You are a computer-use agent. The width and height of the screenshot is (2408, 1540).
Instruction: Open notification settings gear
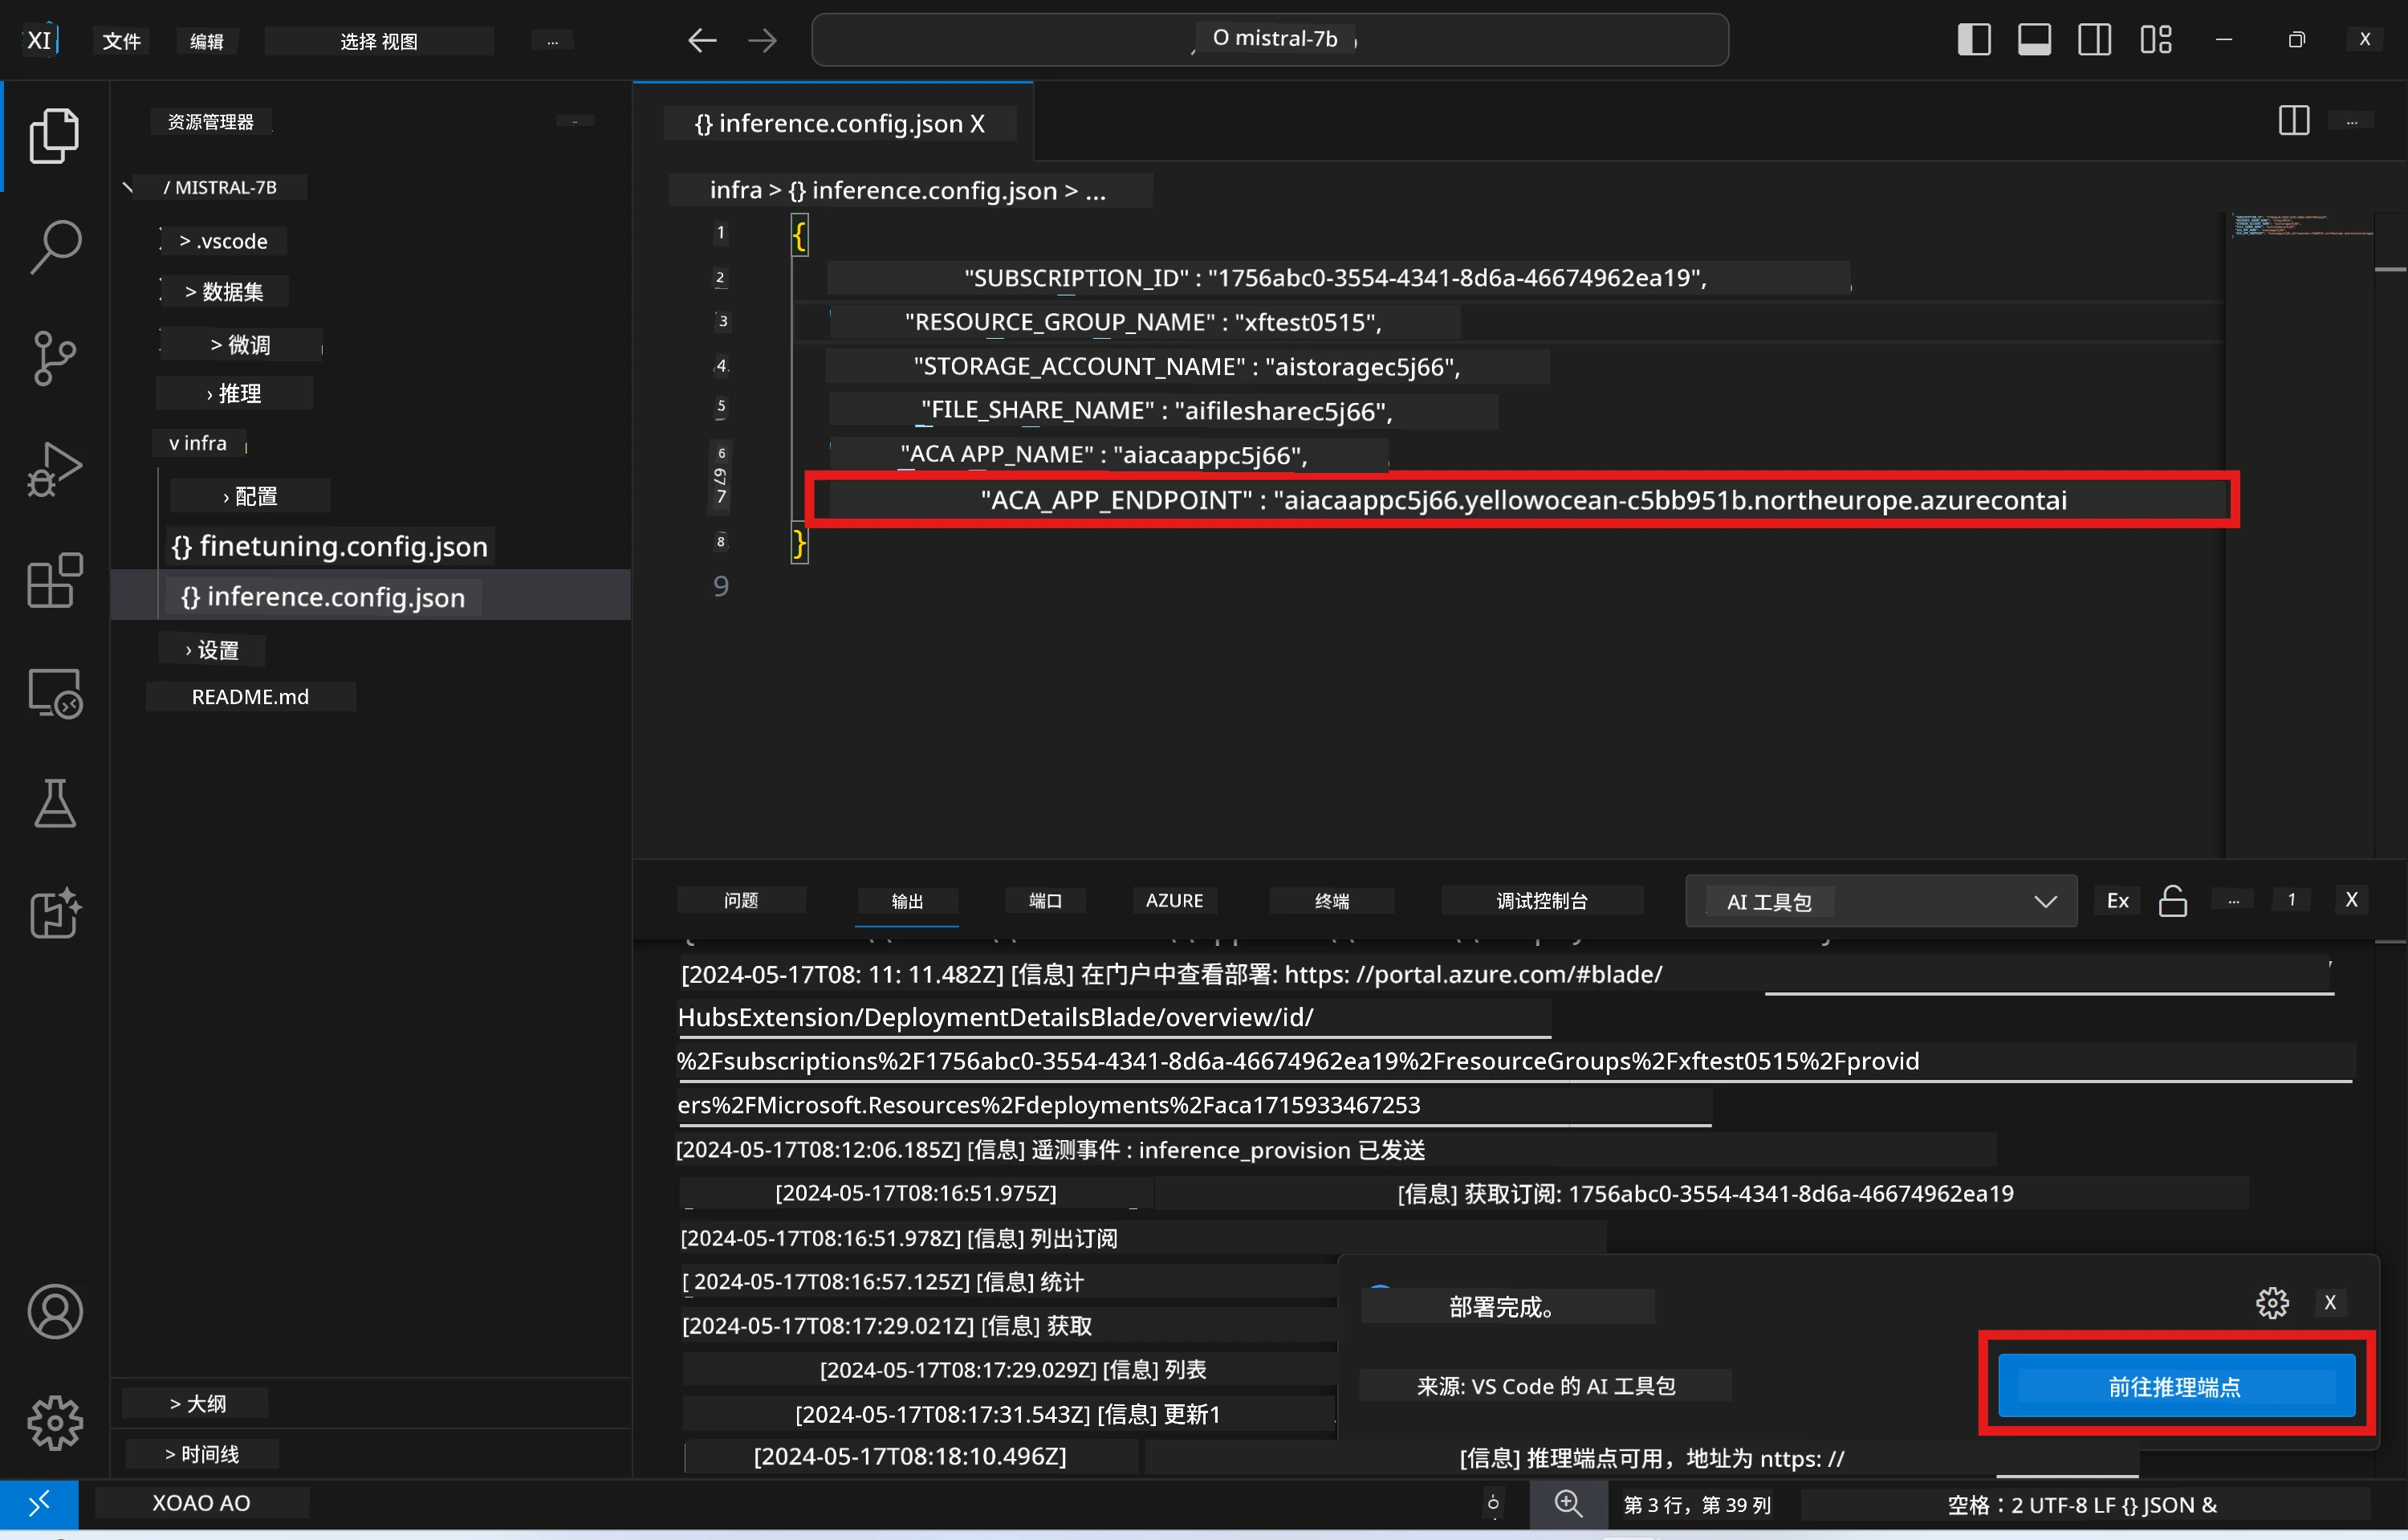coord(2272,1303)
